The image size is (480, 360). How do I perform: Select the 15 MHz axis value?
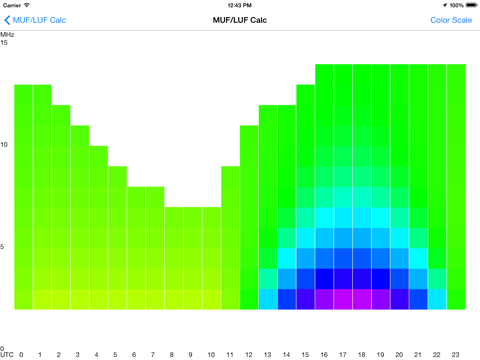[x=4, y=42]
